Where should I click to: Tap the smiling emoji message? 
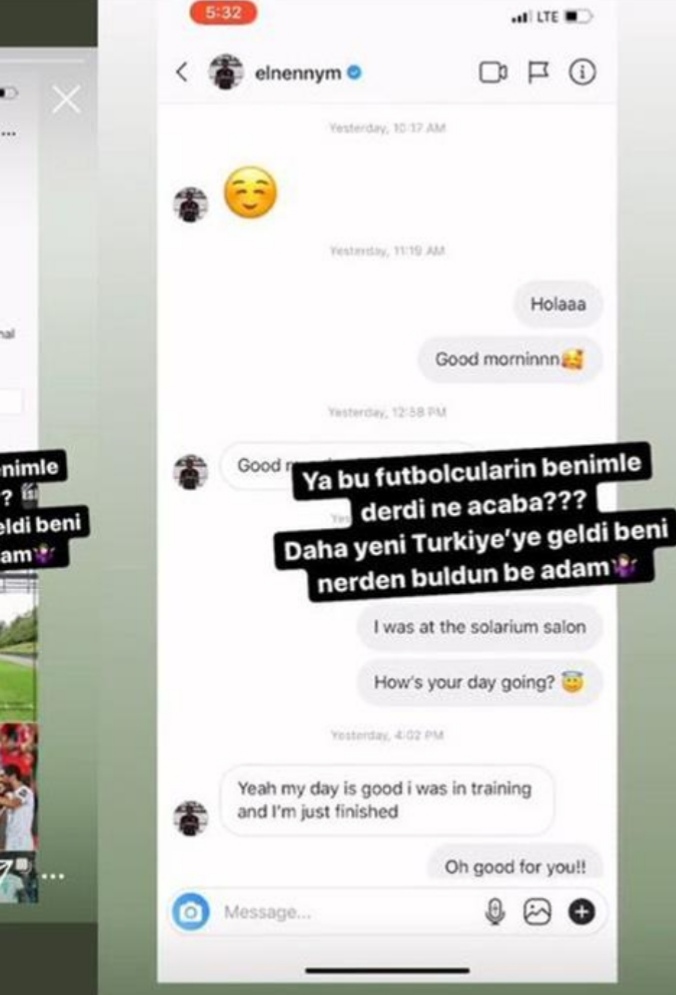coord(251,192)
